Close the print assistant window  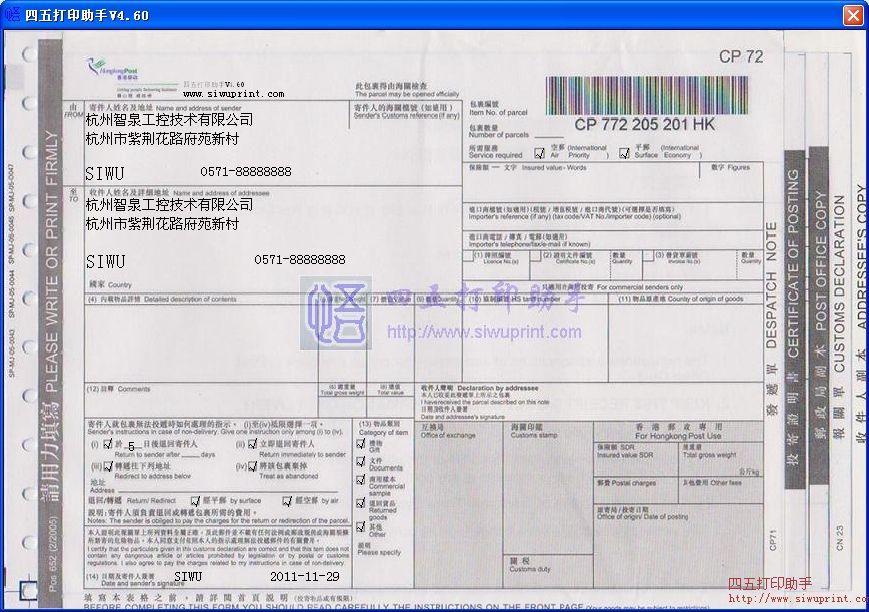click(x=852, y=14)
